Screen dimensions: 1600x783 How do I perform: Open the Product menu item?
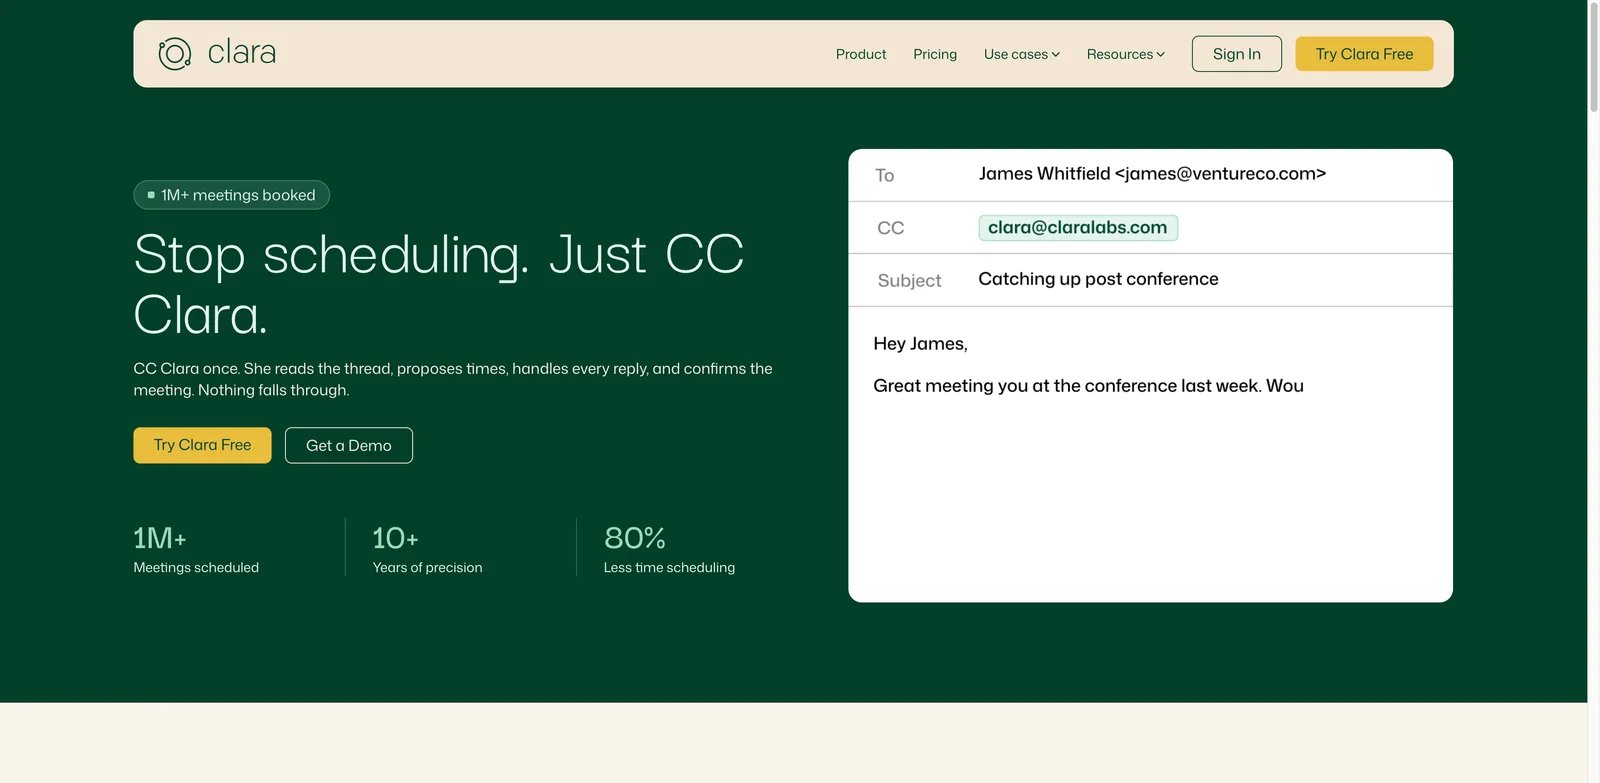coord(861,54)
